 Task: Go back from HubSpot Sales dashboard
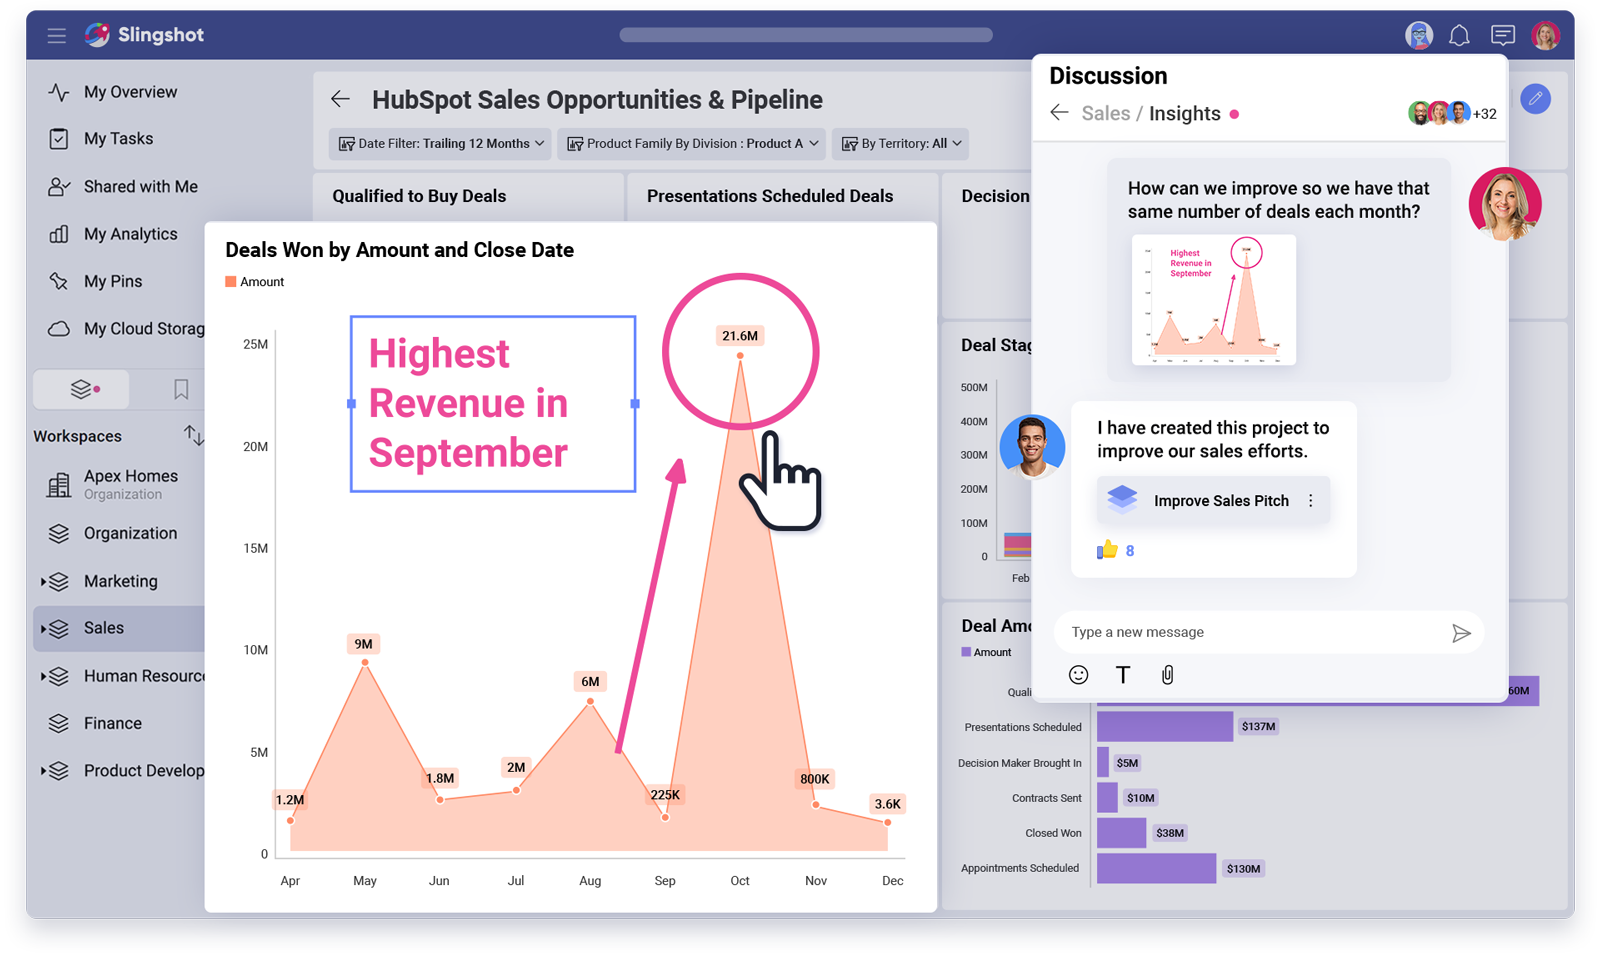click(x=341, y=99)
